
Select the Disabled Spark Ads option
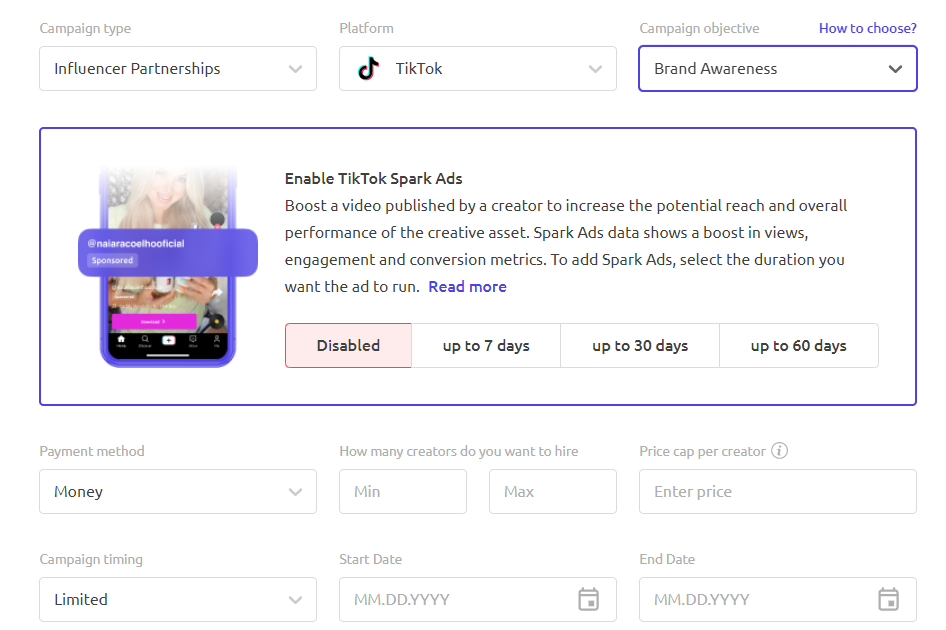click(x=348, y=346)
